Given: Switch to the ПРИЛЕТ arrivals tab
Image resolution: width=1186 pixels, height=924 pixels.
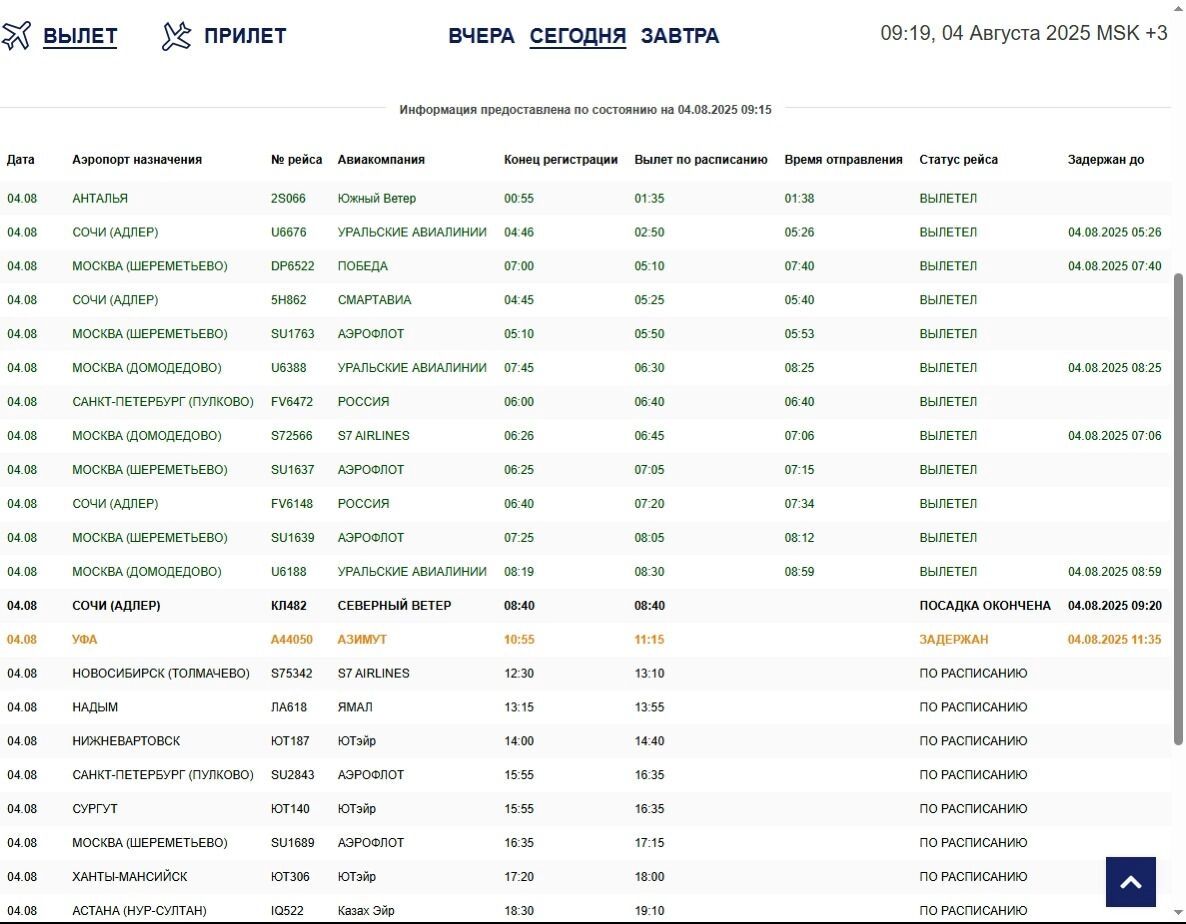Looking at the screenshot, I should [x=245, y=36].
